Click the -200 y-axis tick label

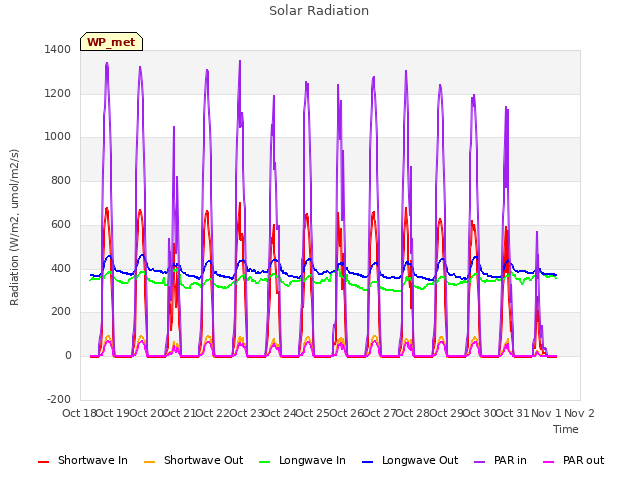click(59, 399)
